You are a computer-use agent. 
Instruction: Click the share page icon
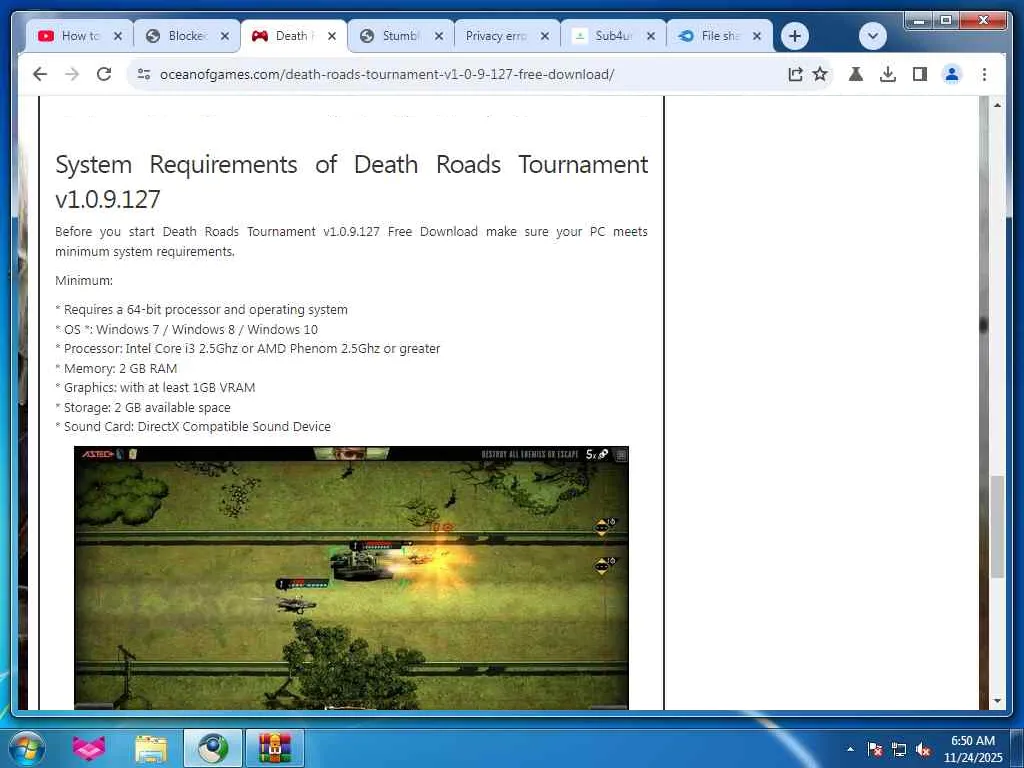[795, 74]
